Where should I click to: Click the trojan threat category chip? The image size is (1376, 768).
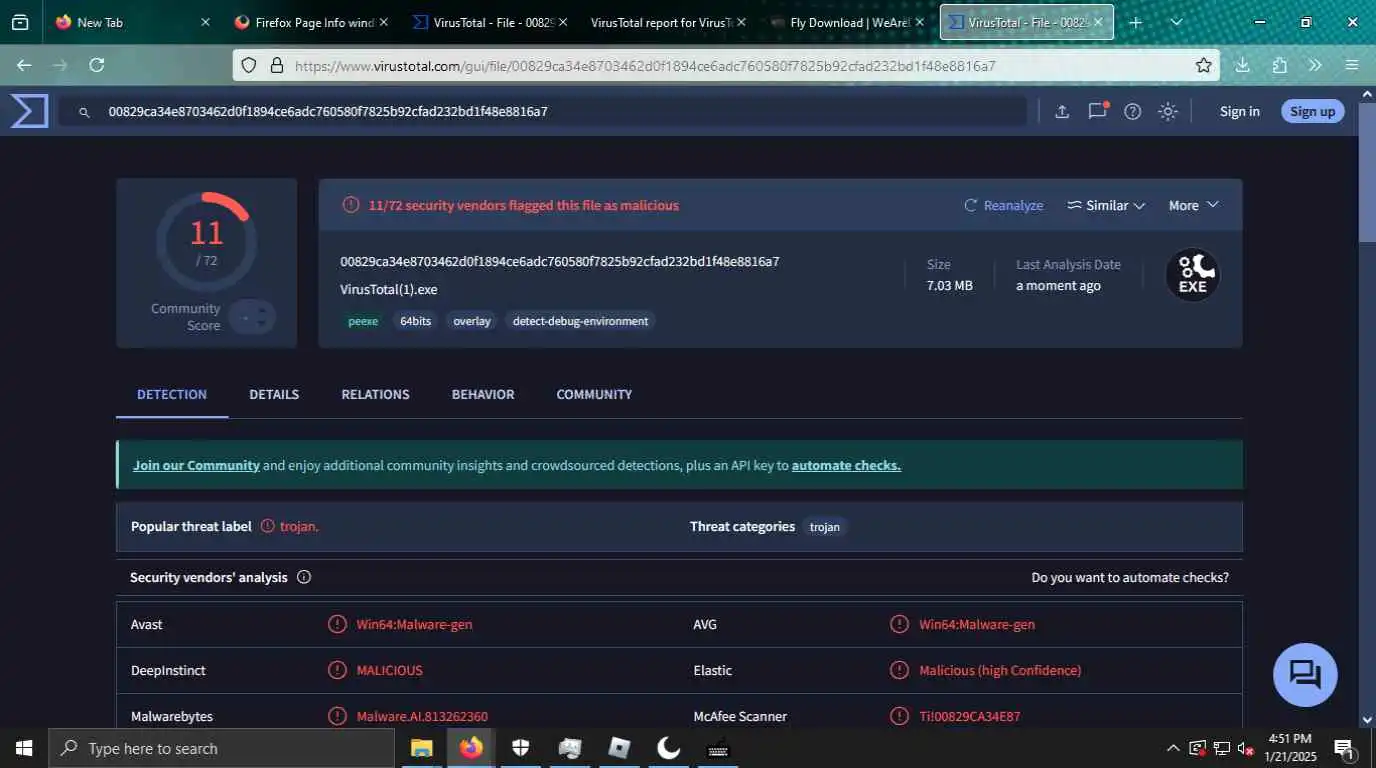825,527
